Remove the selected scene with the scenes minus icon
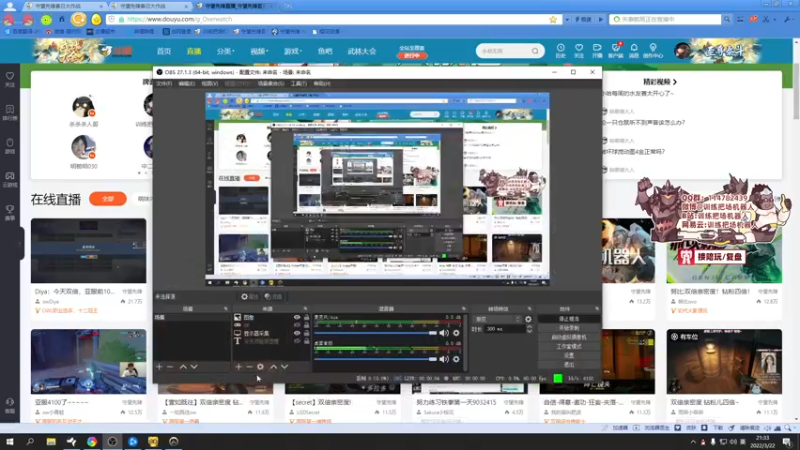The height and width of the screenshot is (450, 800). [170, 366]
